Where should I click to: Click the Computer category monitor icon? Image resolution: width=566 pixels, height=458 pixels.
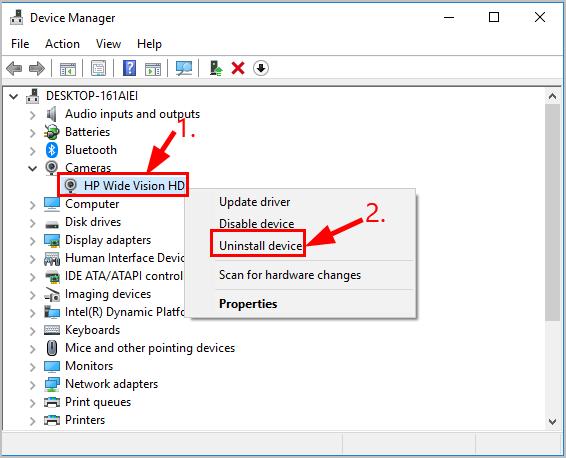52,204
